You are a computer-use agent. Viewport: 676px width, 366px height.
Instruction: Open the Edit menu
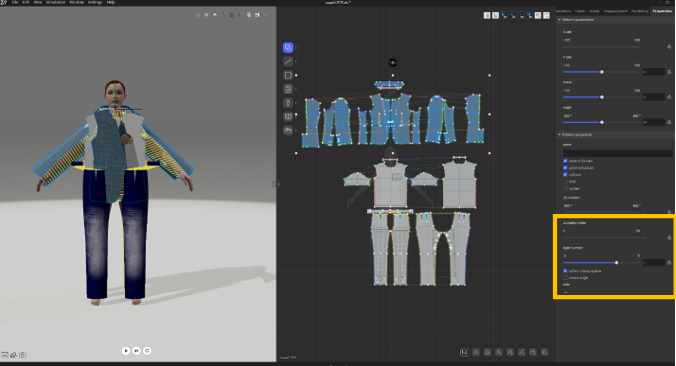(x=26, y=2)
